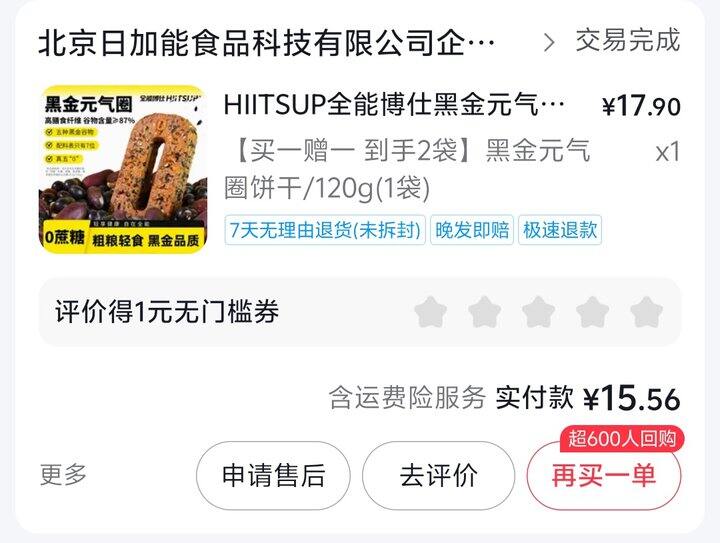720x543 pixels.
Task: Give five stars with the last star
Action: [647, 312]
